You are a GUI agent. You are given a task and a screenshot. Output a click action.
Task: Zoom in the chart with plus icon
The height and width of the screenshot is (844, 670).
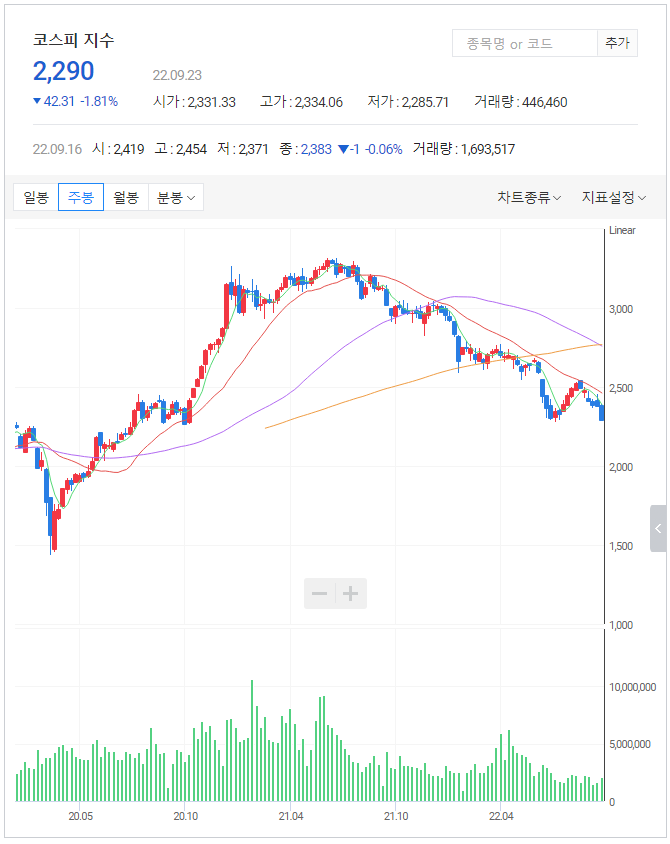pyautogui.click(x=351, y=594)
